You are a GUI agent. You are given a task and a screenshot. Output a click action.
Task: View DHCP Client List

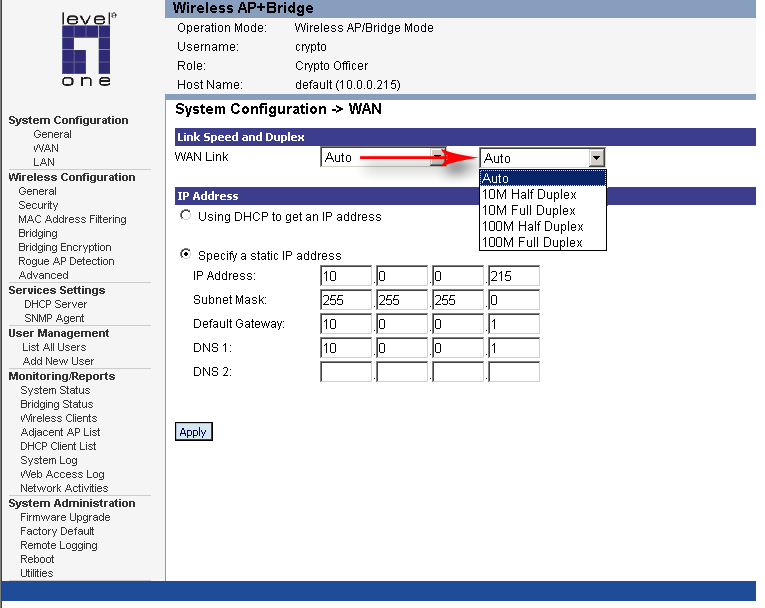(58, 446)
